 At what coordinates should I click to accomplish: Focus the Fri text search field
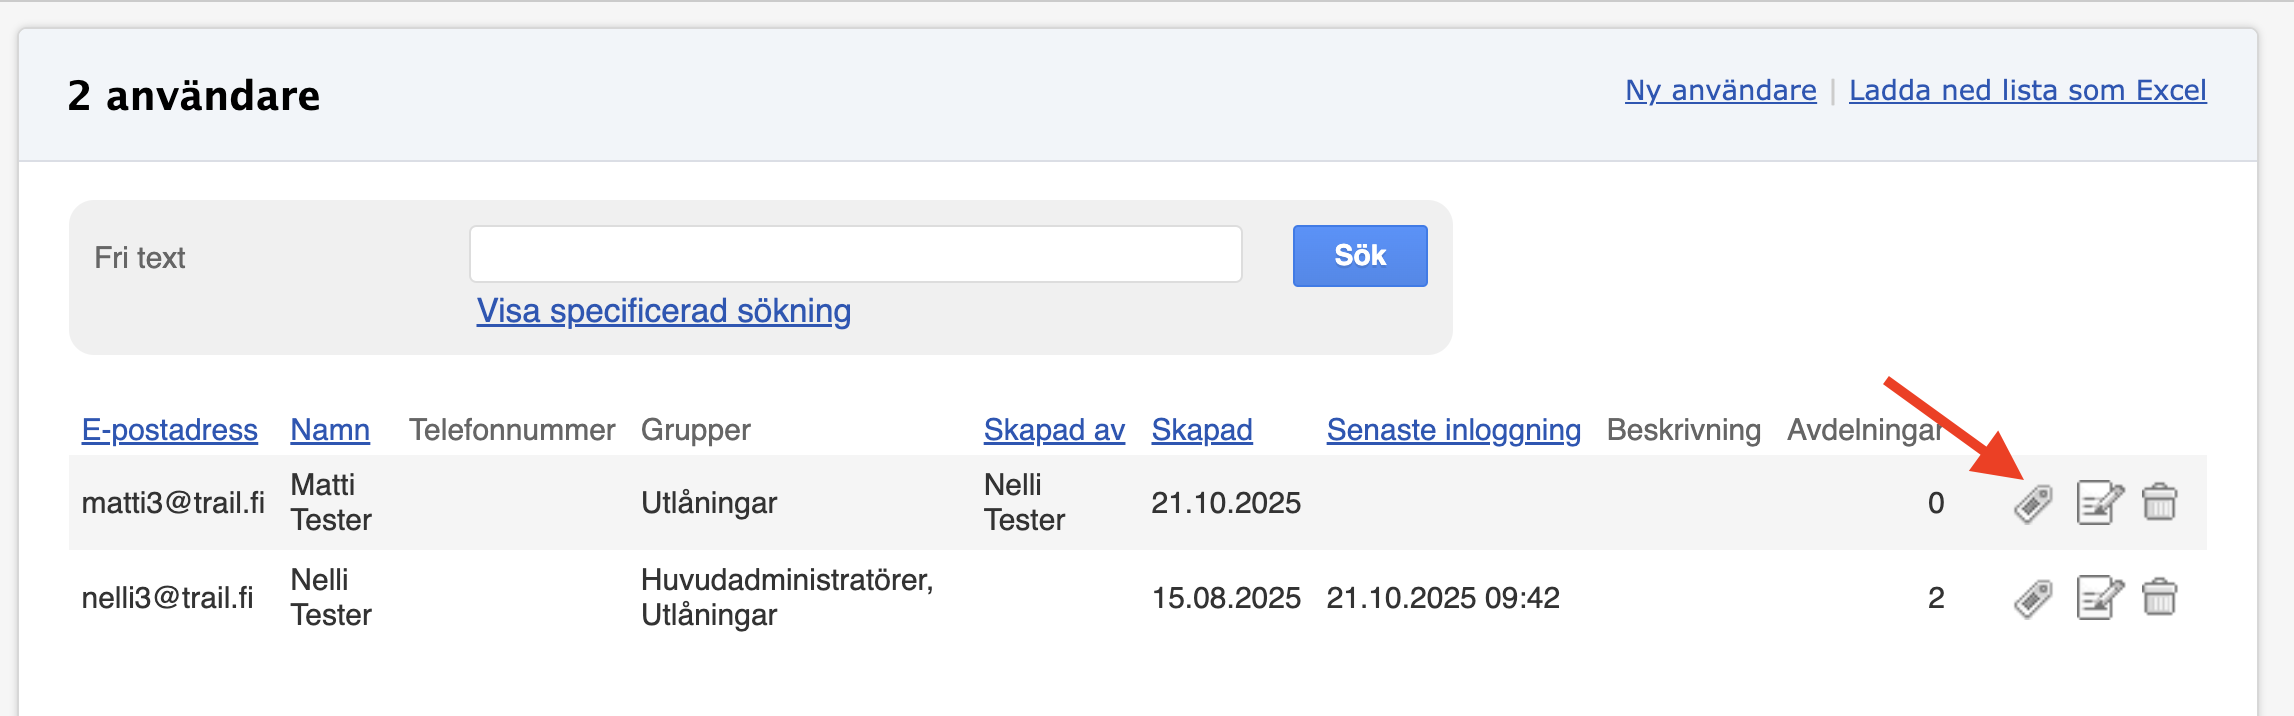pos(856,254)
